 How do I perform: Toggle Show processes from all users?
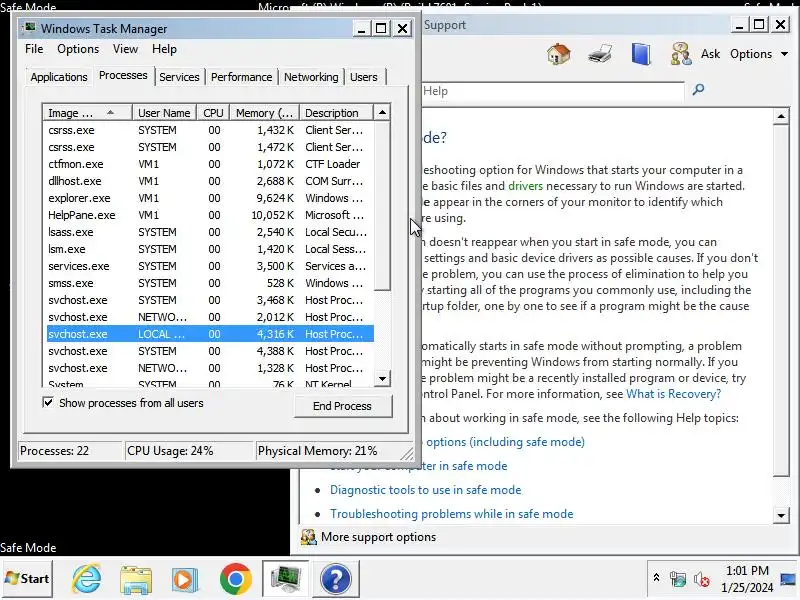[48, 403]
